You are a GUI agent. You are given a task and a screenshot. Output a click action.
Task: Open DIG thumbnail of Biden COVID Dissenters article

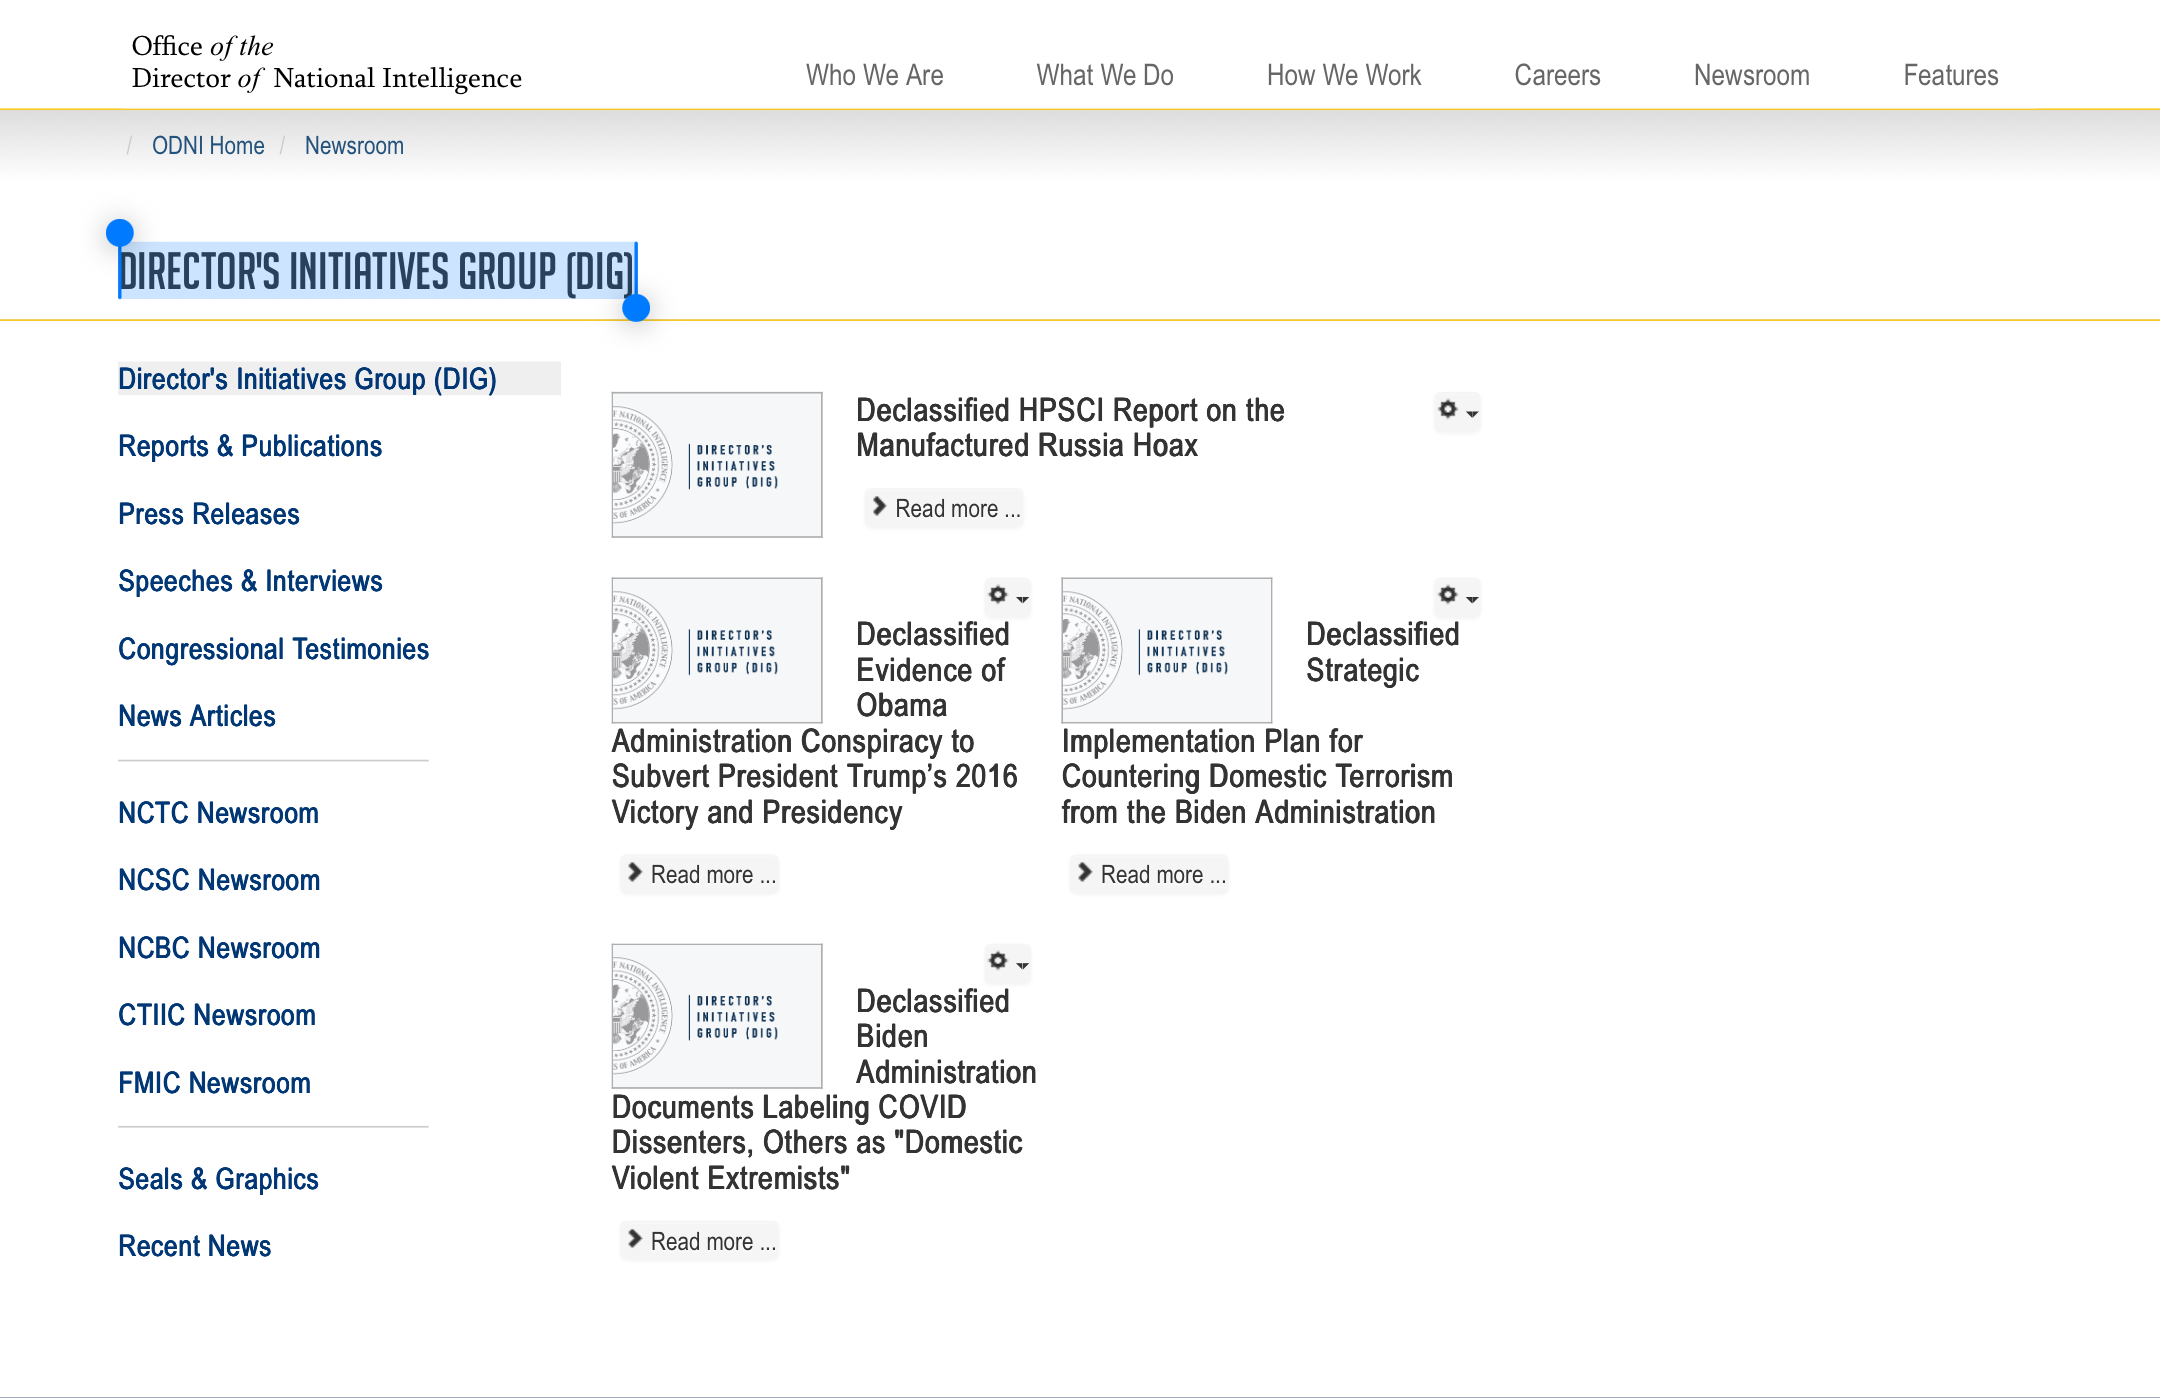[x=717, y=1016]
